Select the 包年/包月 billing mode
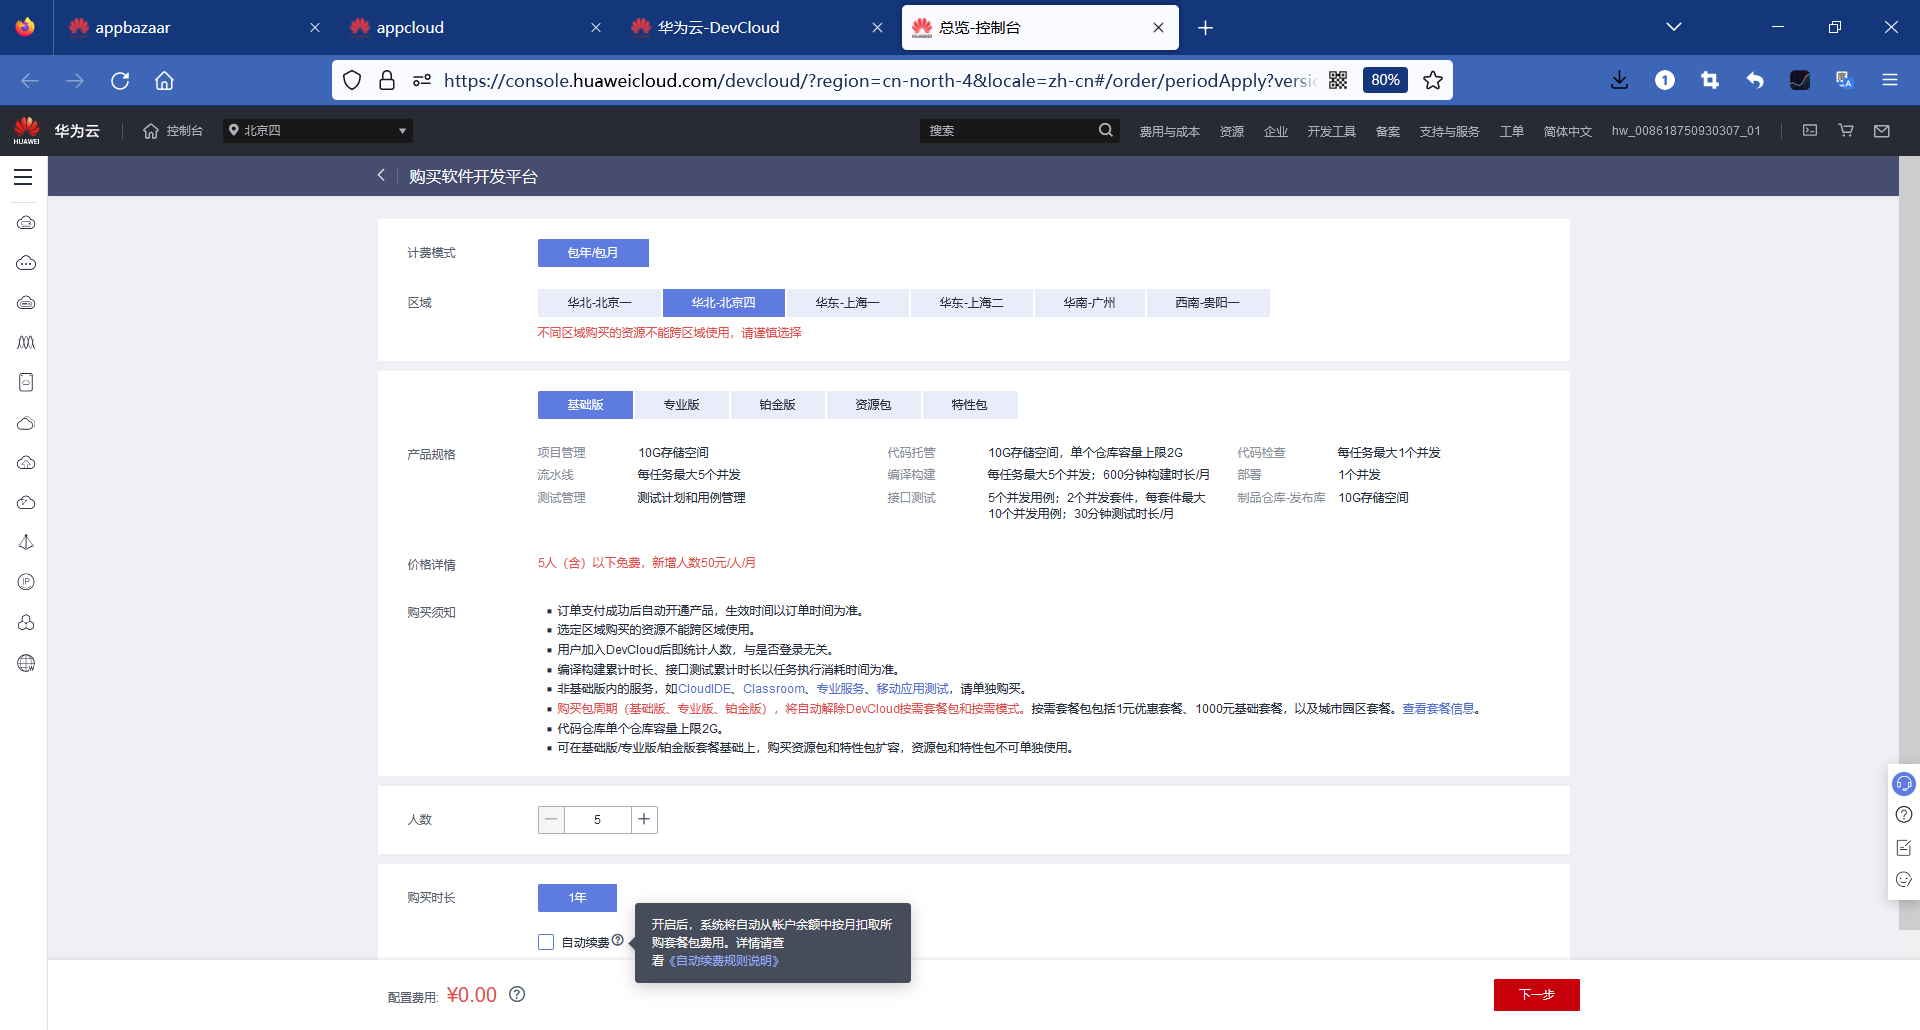The image size is (1920, 1030). point(593,253)
